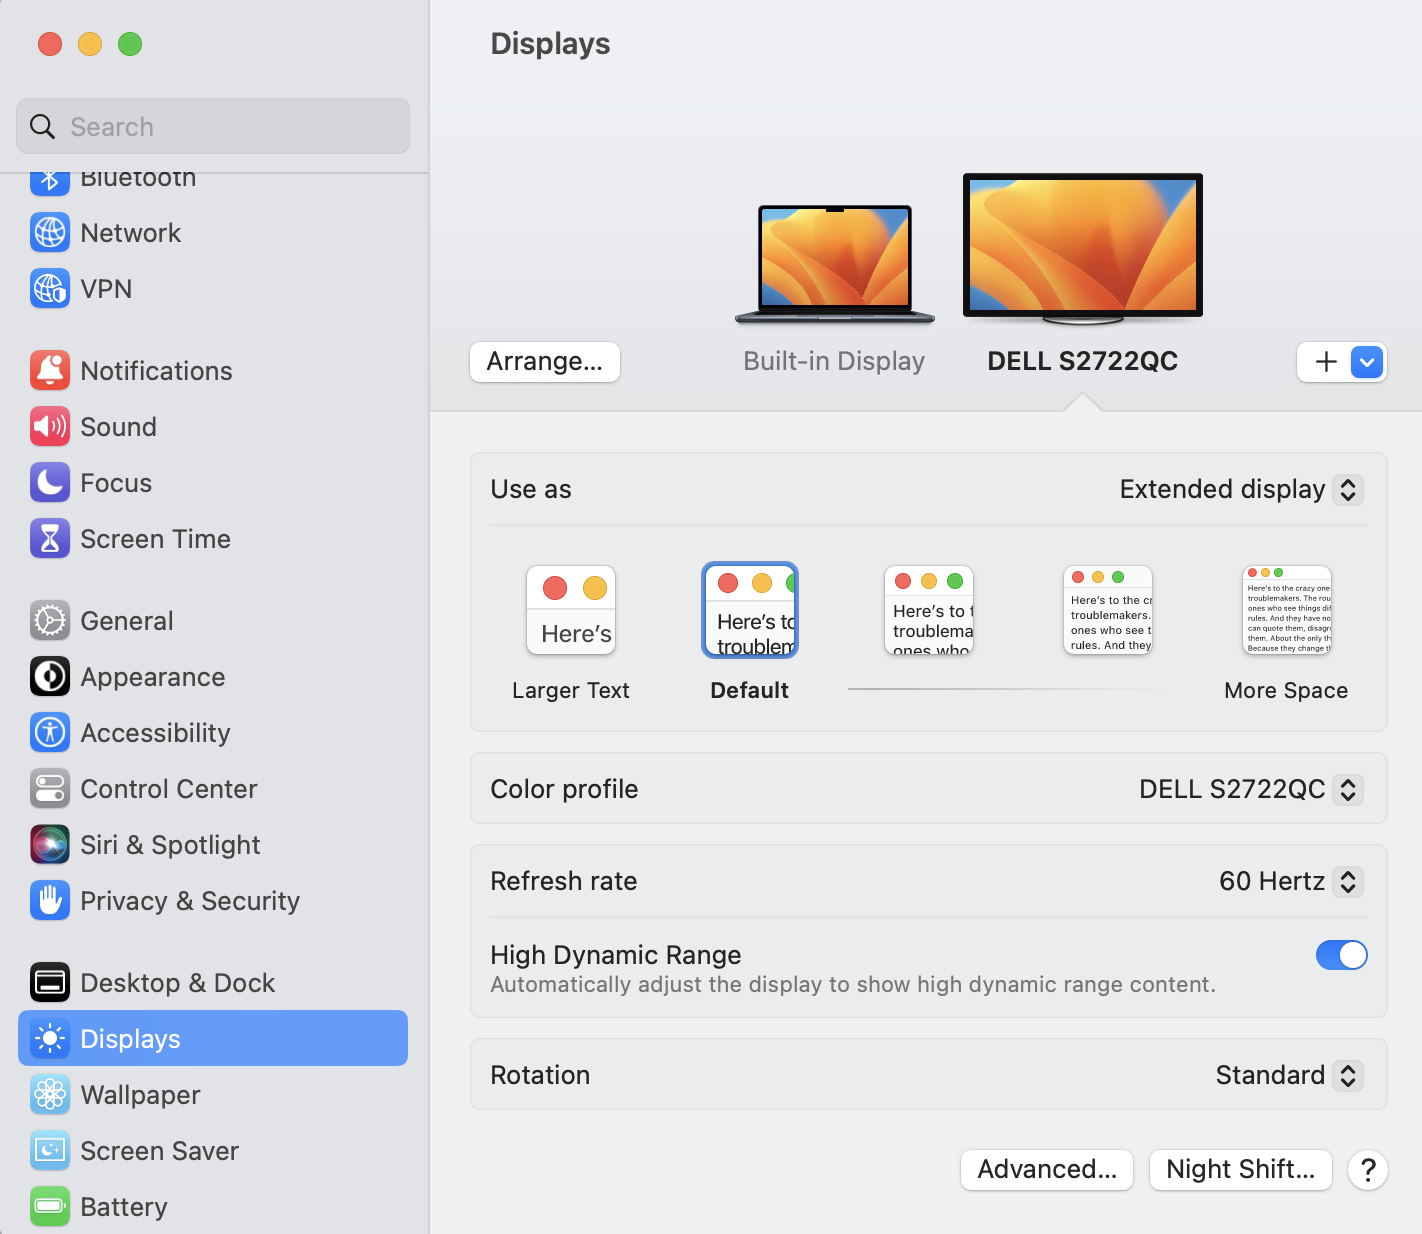The image size is (1422, 1234).
Task: Click the High Dynamic Range description text
Action: (853, 985)
